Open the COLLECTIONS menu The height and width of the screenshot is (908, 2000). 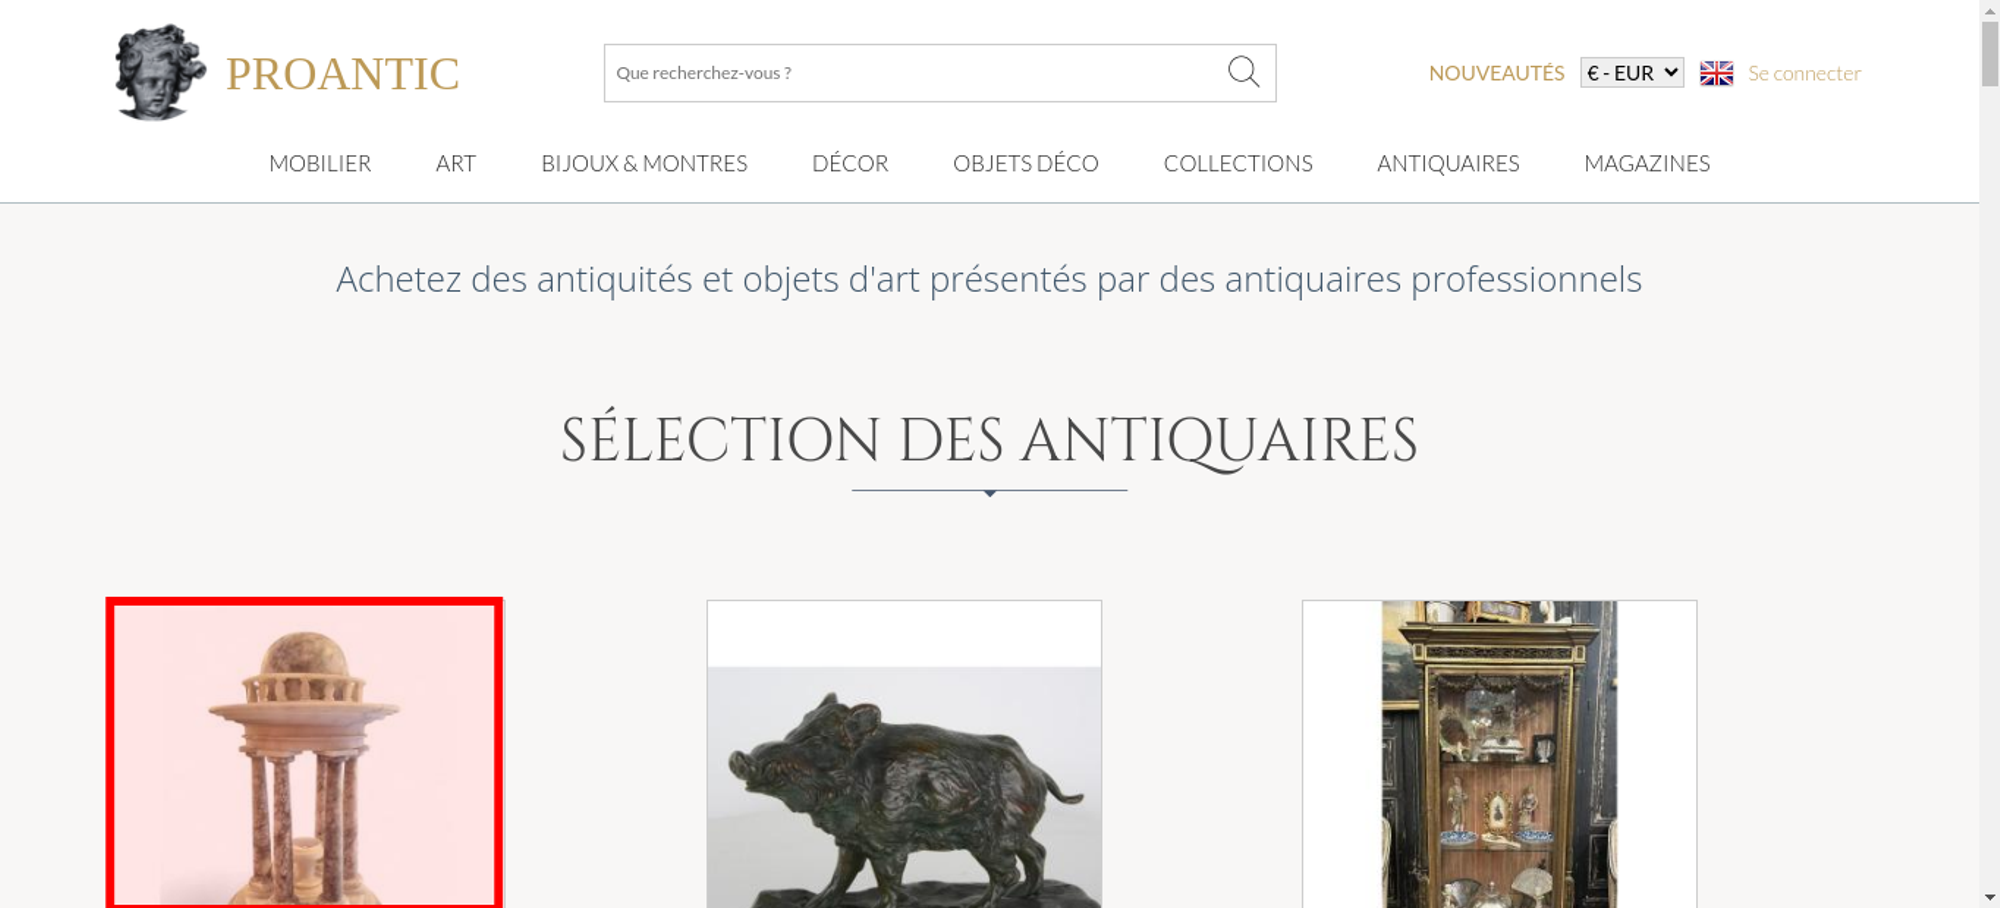(1238, 163)
